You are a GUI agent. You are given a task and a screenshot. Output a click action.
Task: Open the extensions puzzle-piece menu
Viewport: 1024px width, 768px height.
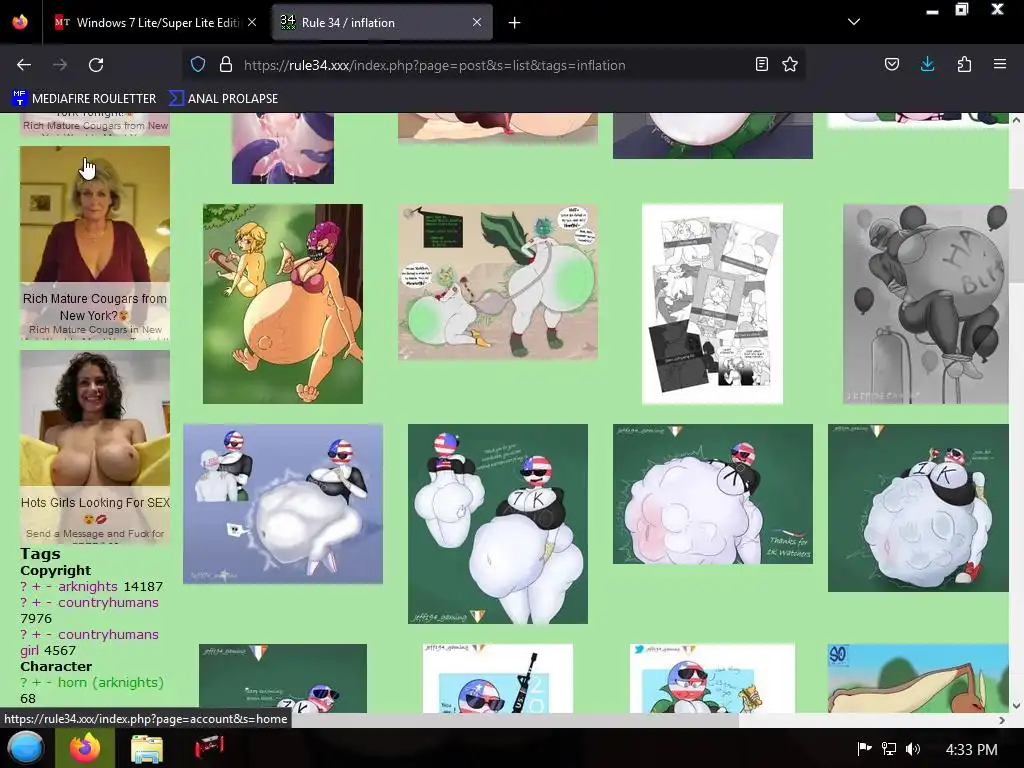[964, 64]
